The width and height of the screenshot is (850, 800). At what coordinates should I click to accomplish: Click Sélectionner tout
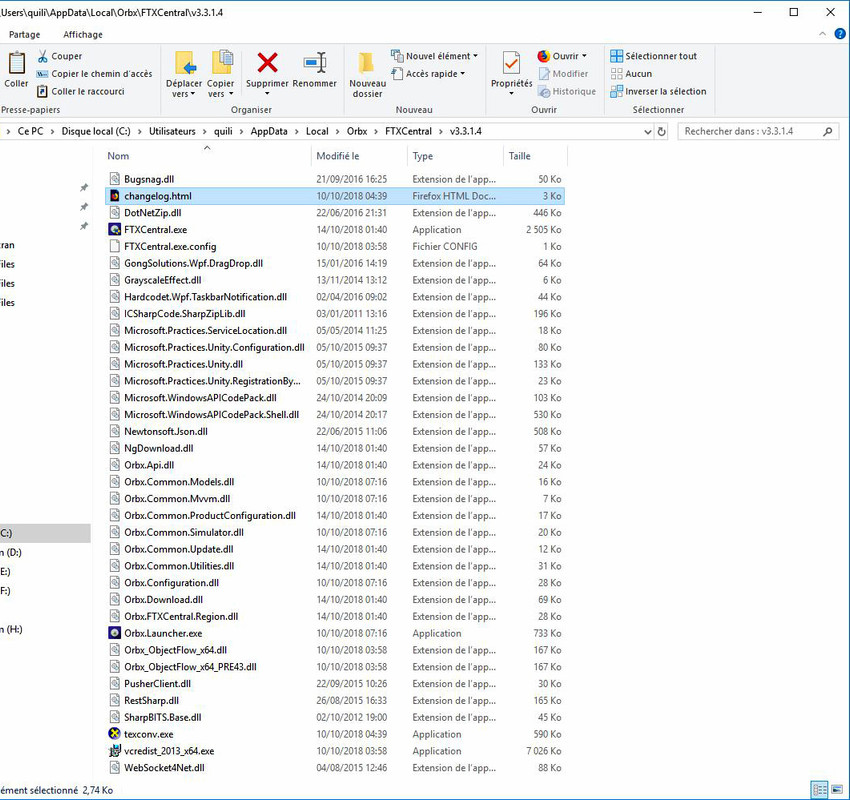[x=654, y=56]
